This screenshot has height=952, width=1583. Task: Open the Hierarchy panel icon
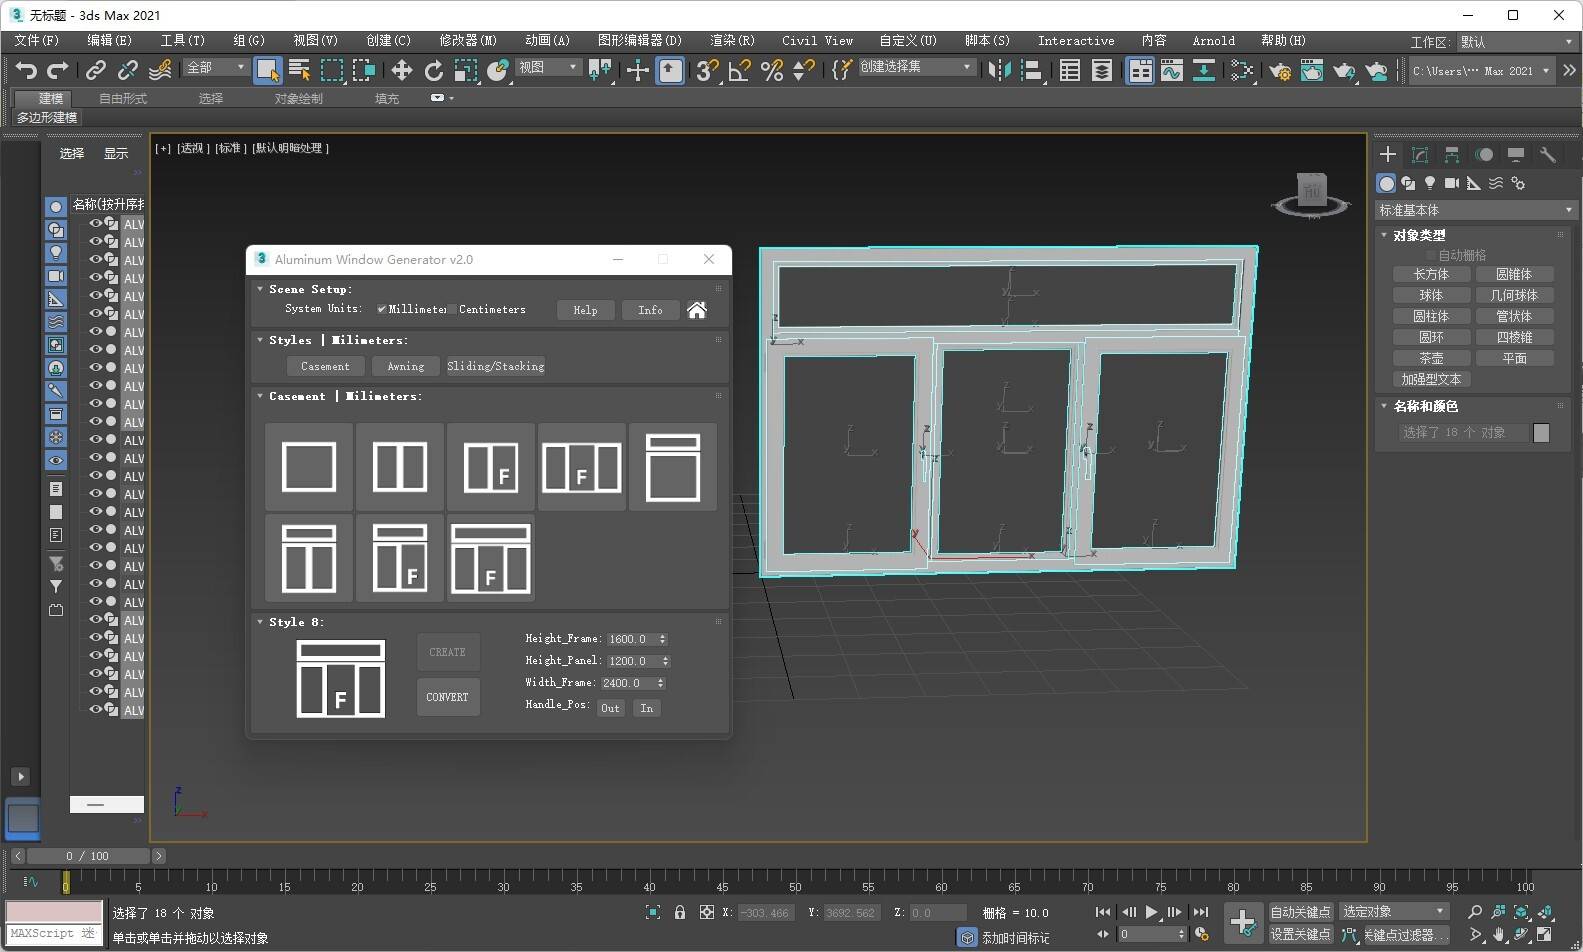tap(1452, 154)
